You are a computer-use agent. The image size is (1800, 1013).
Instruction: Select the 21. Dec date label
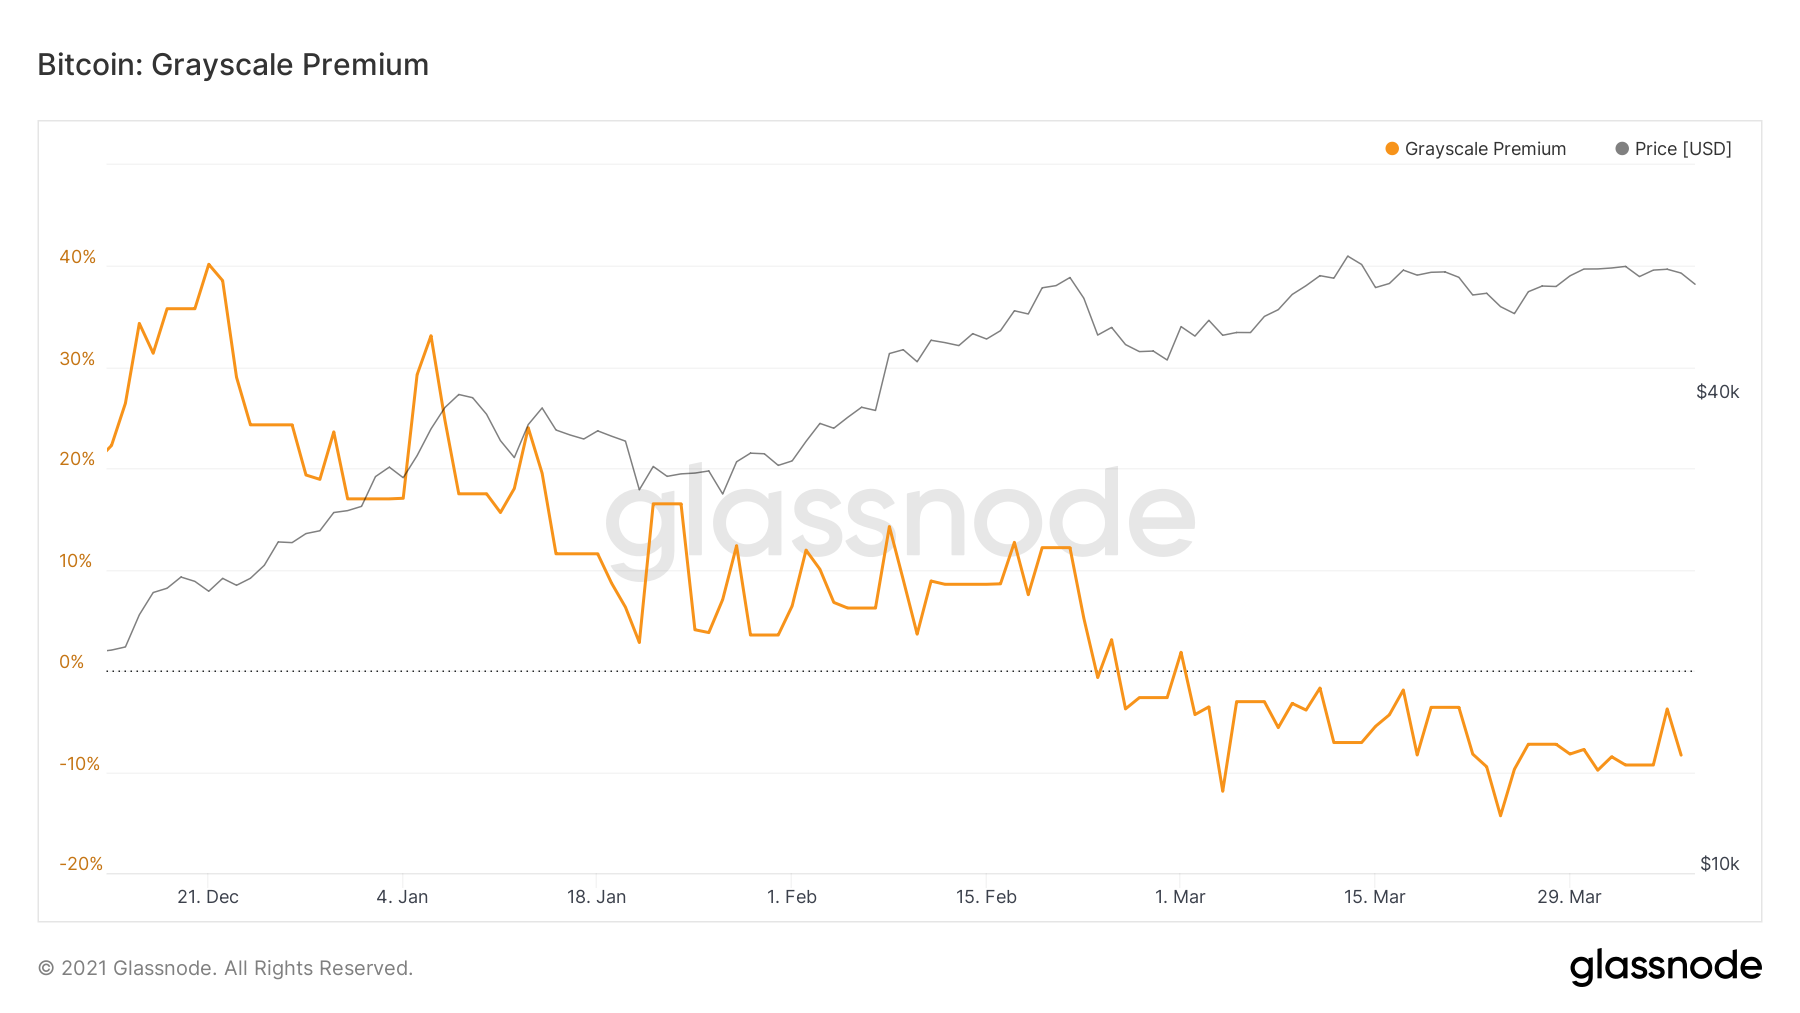coord(208,897)
